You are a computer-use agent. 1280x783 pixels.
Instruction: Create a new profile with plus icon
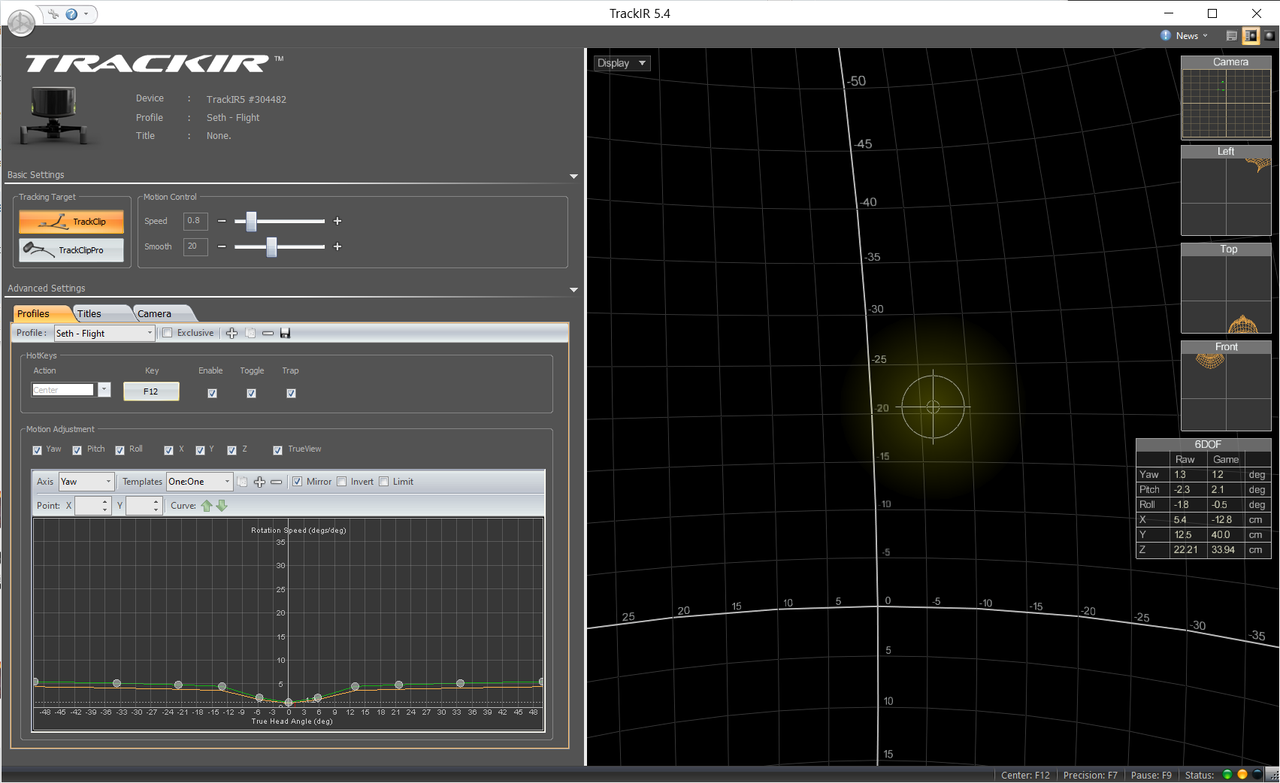tap(232, 333)
